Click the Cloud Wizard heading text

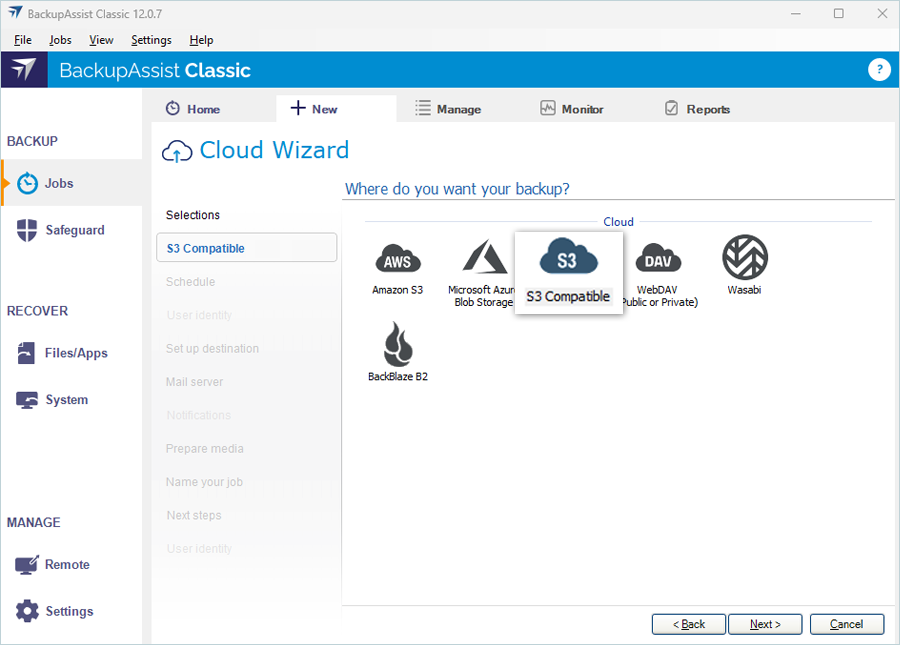point(274,150)
